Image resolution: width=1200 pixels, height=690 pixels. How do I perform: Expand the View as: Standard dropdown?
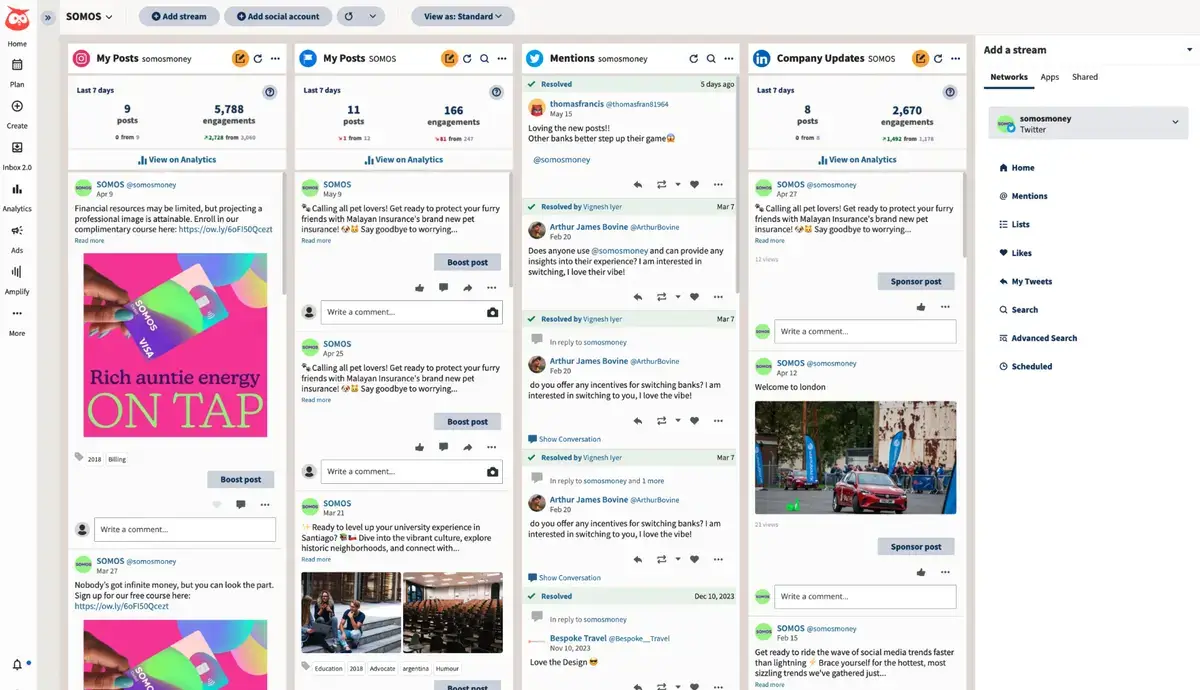[x=462, y=16]
